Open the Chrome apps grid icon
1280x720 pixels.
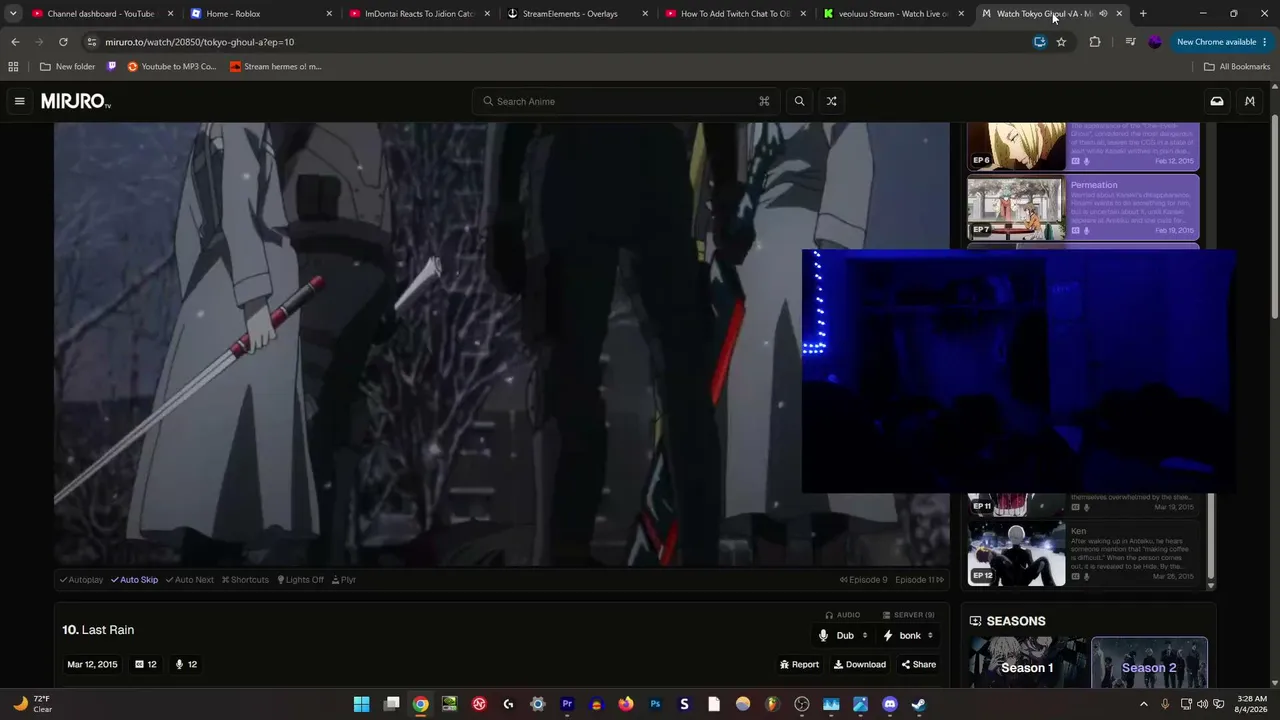(13, 67)
